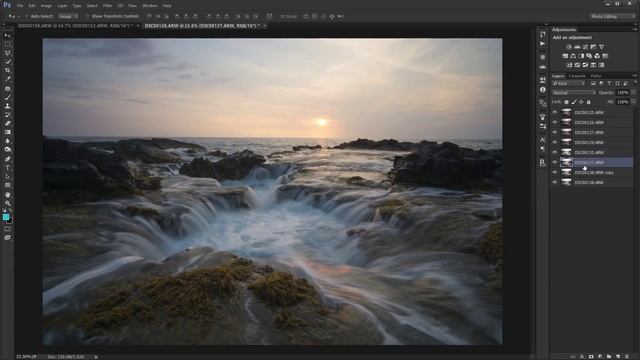Select the Zoom tool
The height and width of the screenshot is (360, 640).
7,203
